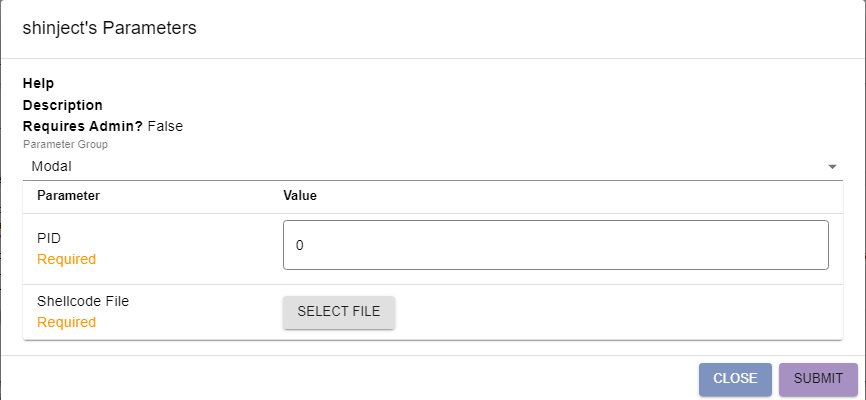Open the Parameter Group dropdown arrow
The image size is (866, 400).
[832, 166]
